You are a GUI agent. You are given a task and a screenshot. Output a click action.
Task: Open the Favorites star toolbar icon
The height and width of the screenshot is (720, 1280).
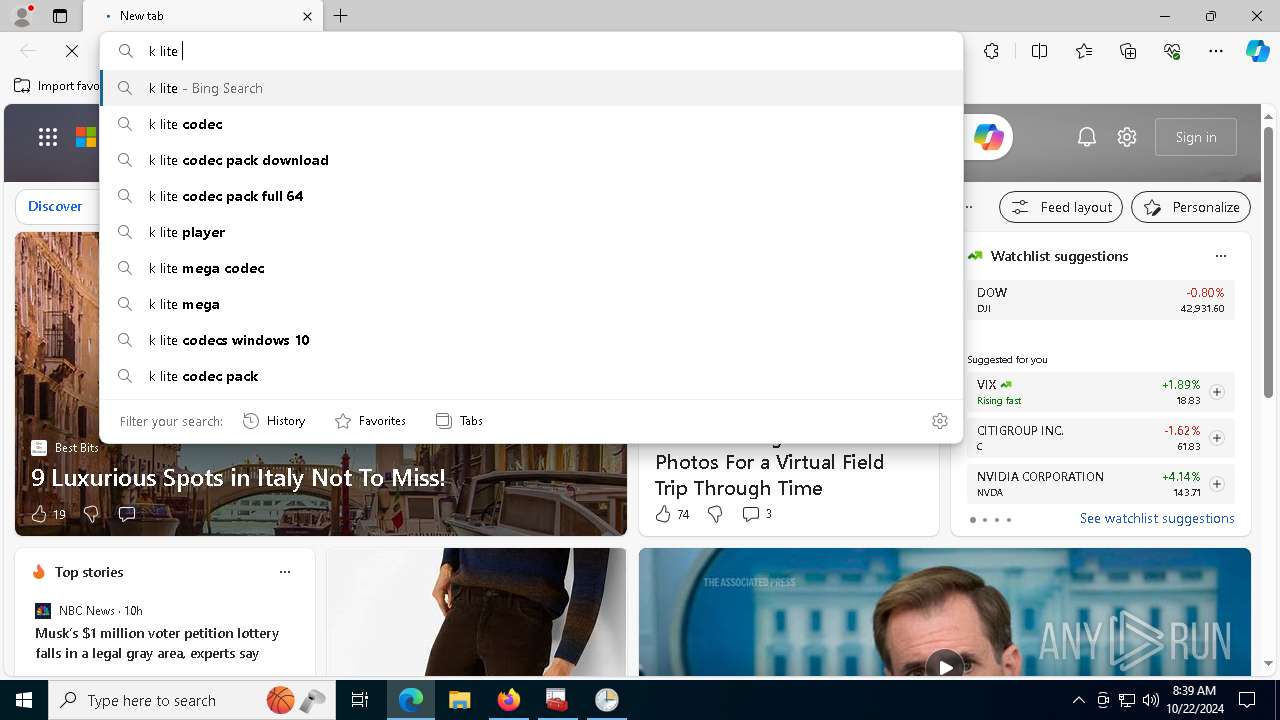(x=1084, y=51)
